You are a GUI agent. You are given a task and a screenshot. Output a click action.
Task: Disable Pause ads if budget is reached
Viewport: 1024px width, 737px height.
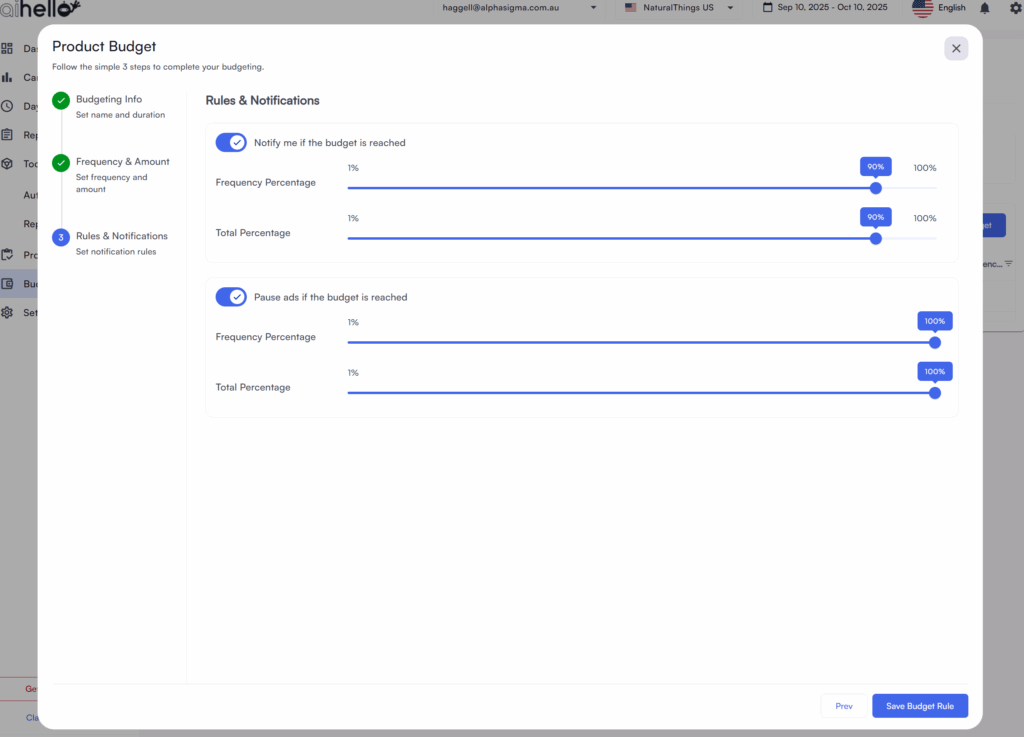(231, 297)
